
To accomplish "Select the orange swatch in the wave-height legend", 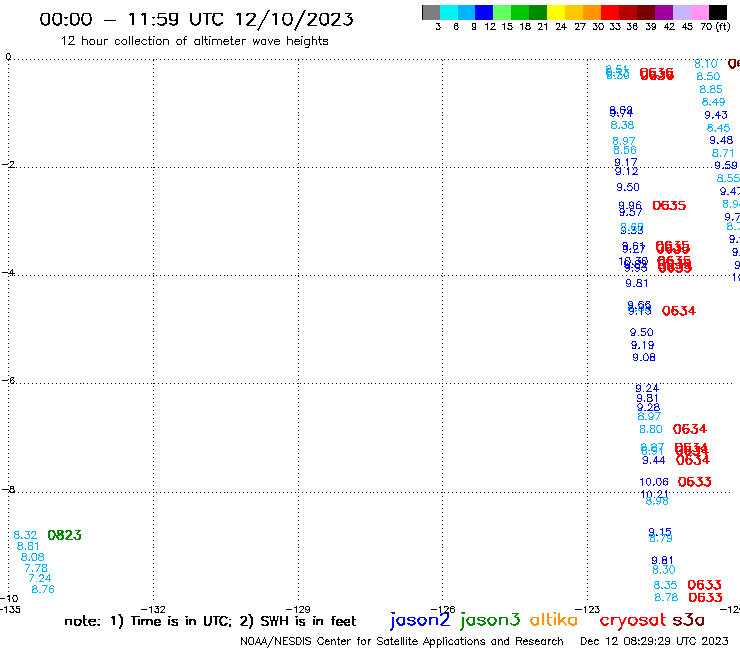I will 592,12.
